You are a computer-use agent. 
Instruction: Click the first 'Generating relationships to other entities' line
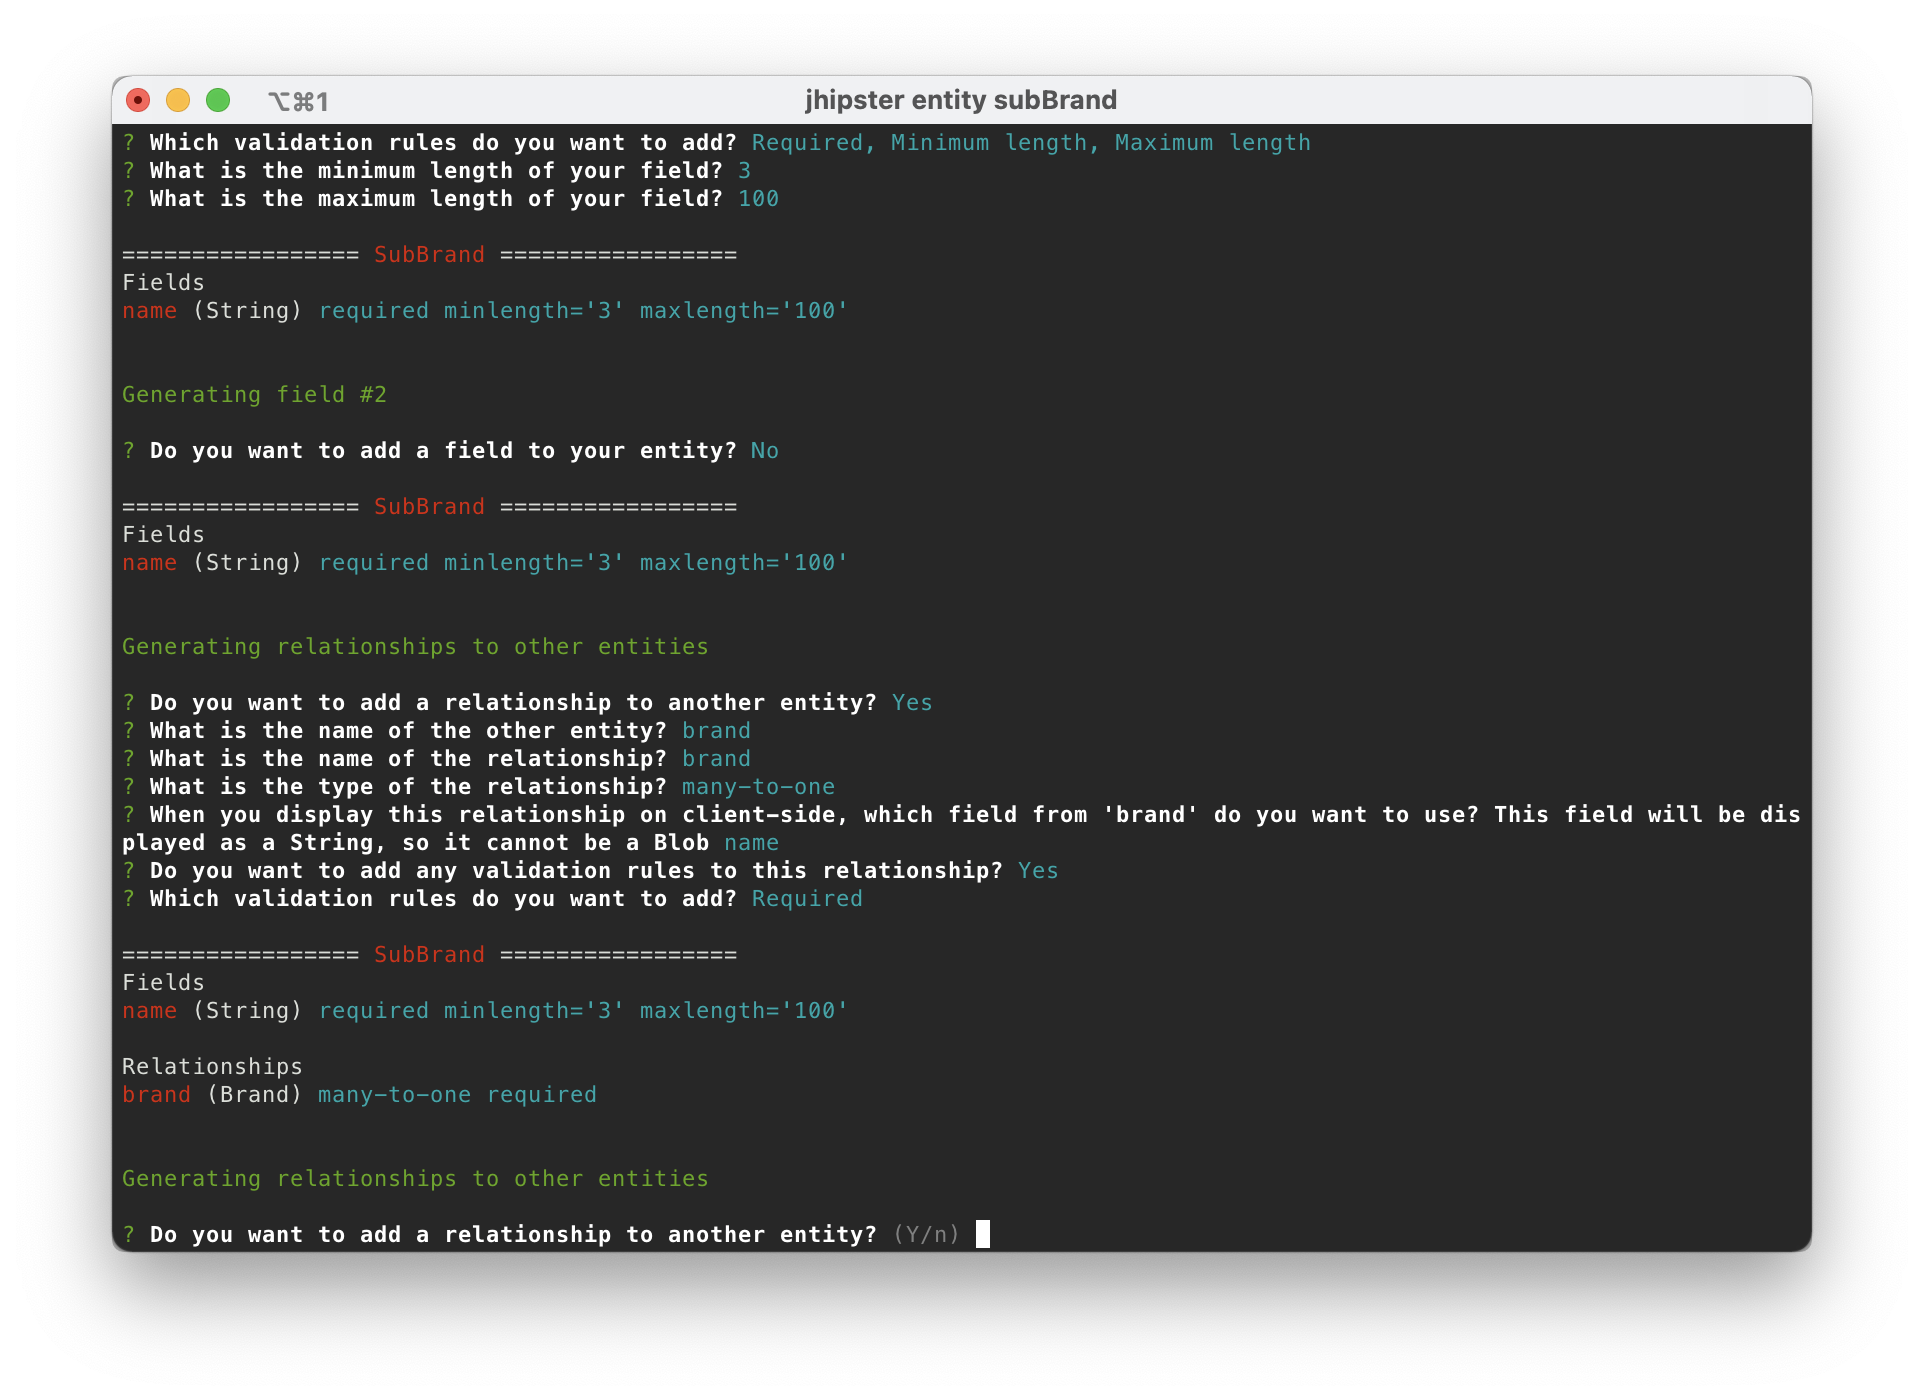pyautogui.click(x=415, y=647)
